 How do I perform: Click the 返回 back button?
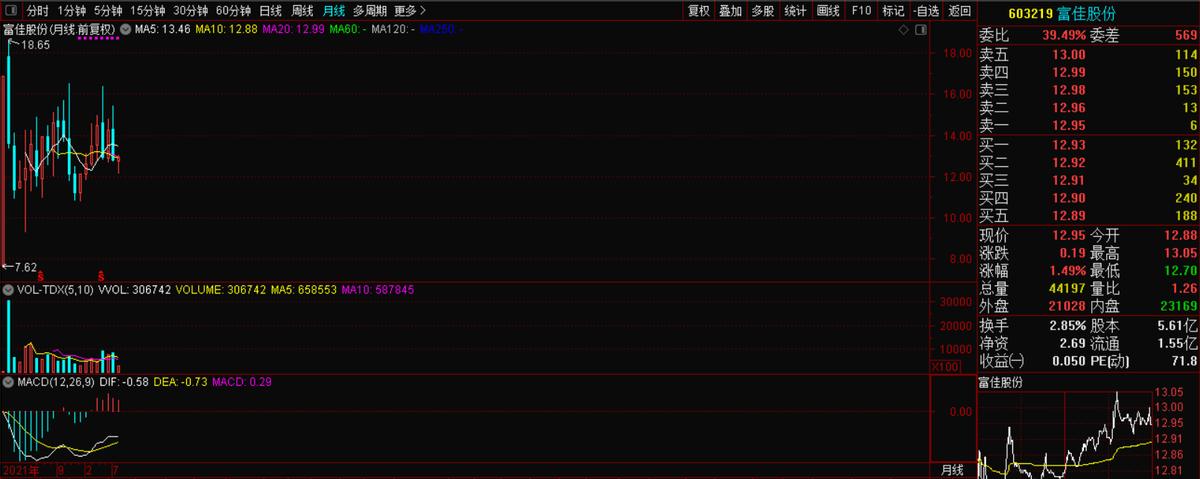point(959,11)
